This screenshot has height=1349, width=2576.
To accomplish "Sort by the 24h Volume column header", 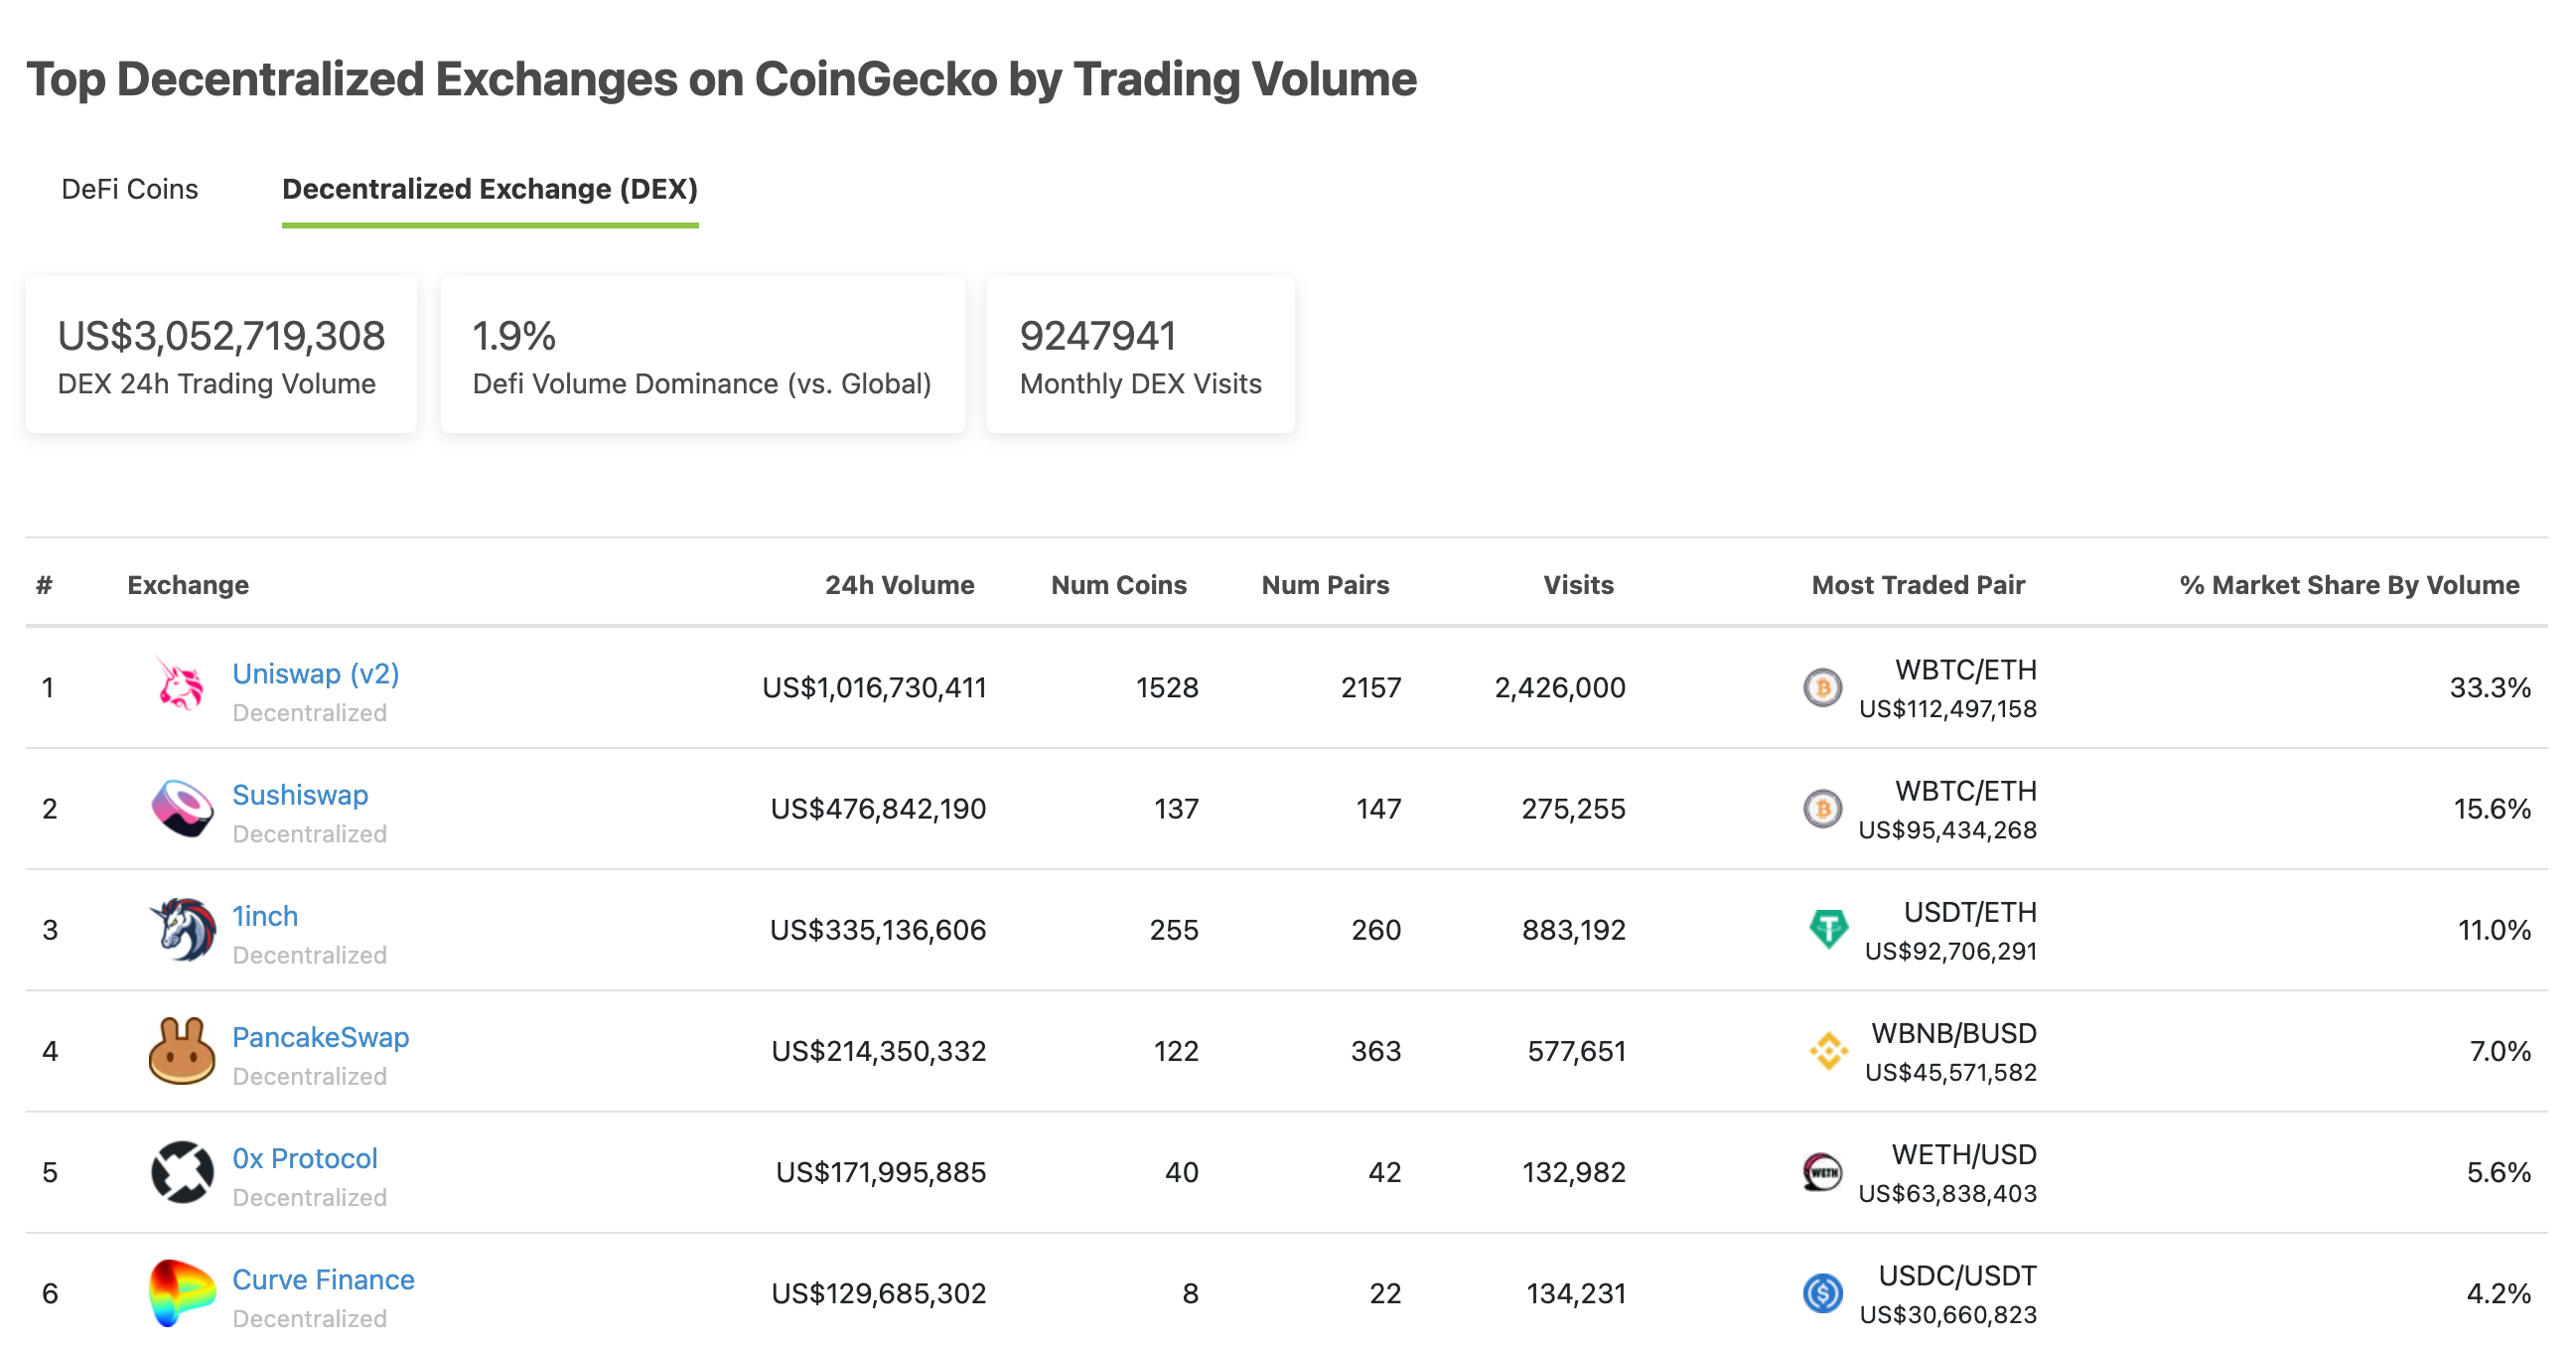I will tap(899, 584).
